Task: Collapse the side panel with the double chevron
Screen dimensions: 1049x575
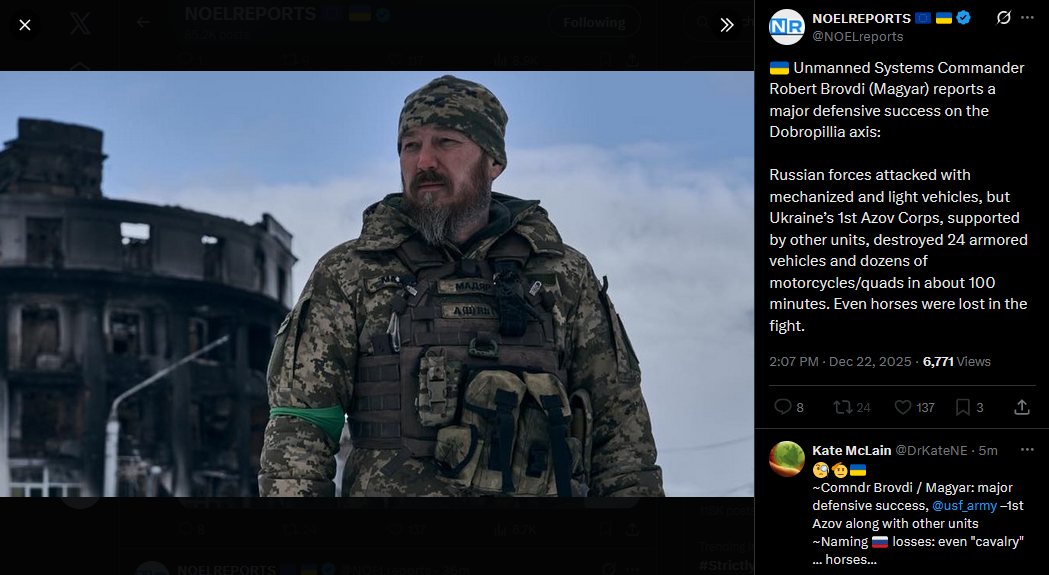Action: coord(727,25)
